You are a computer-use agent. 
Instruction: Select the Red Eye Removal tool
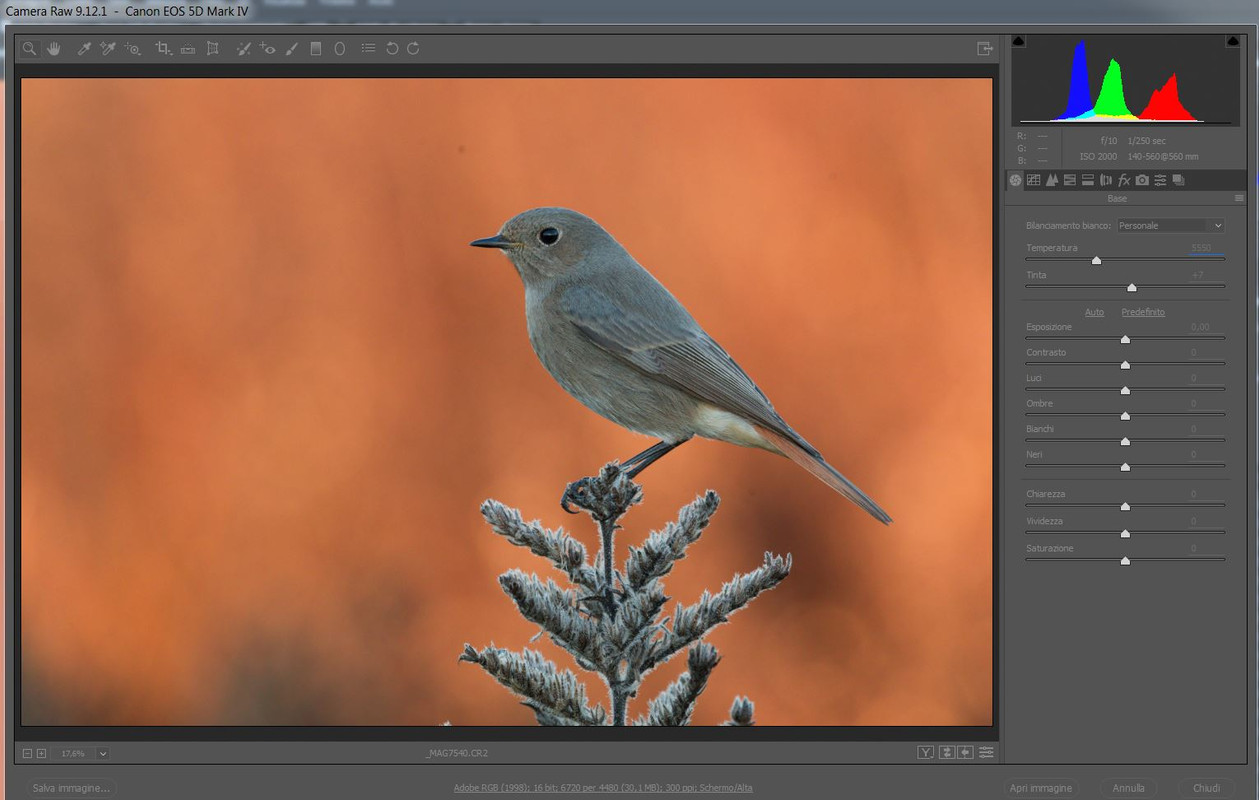pyautogui.click(x=267, y=48)
